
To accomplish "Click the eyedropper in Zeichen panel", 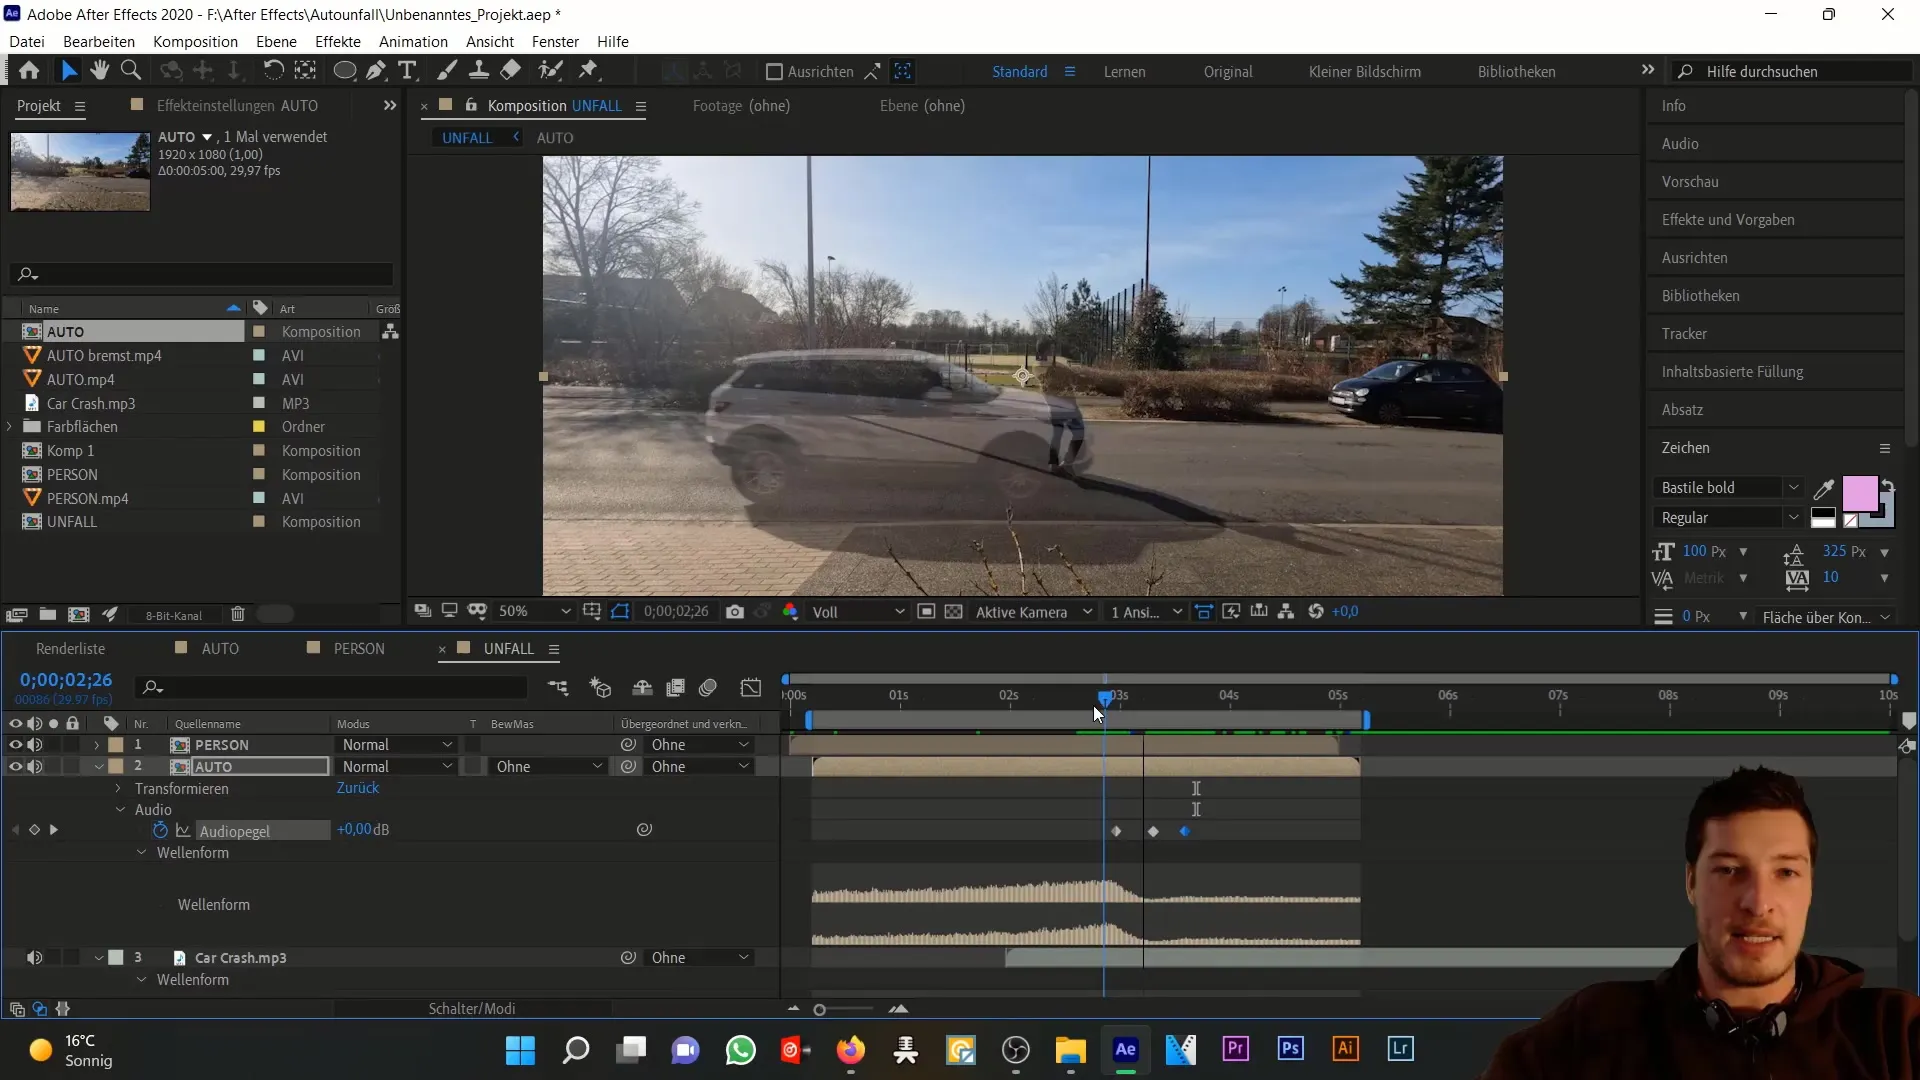I will [1824, 489].
